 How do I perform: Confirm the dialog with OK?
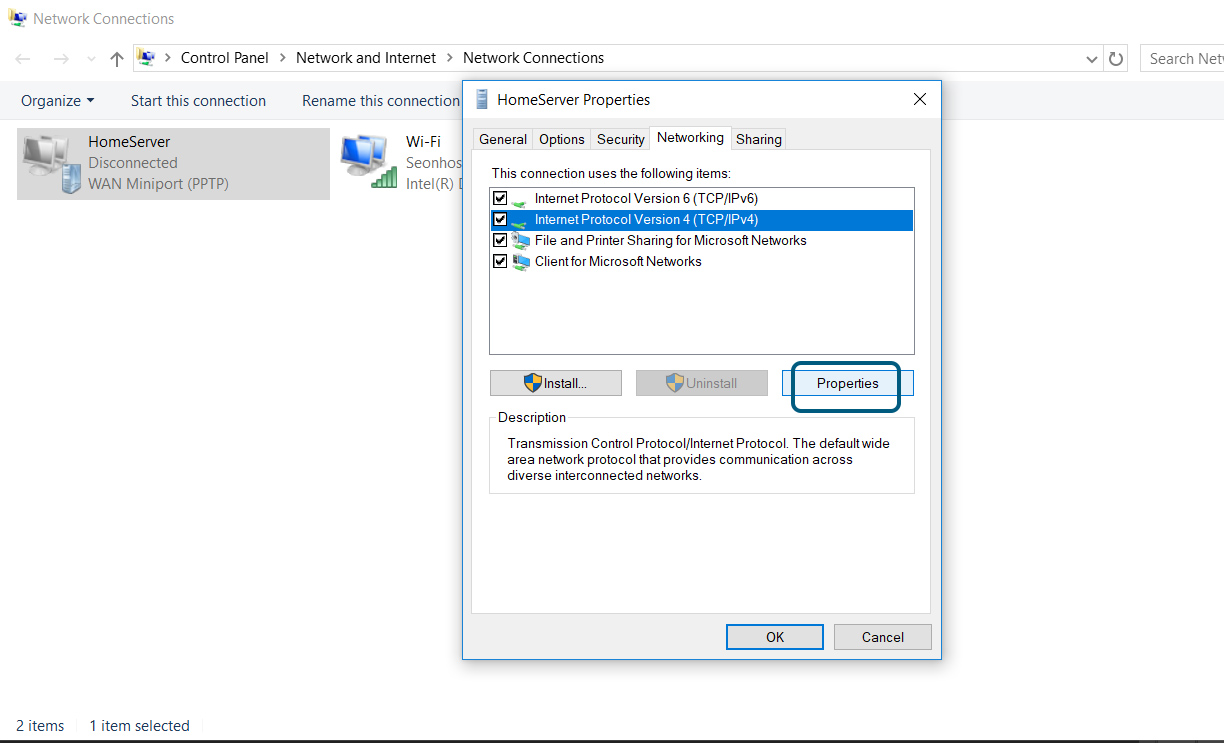775,637
